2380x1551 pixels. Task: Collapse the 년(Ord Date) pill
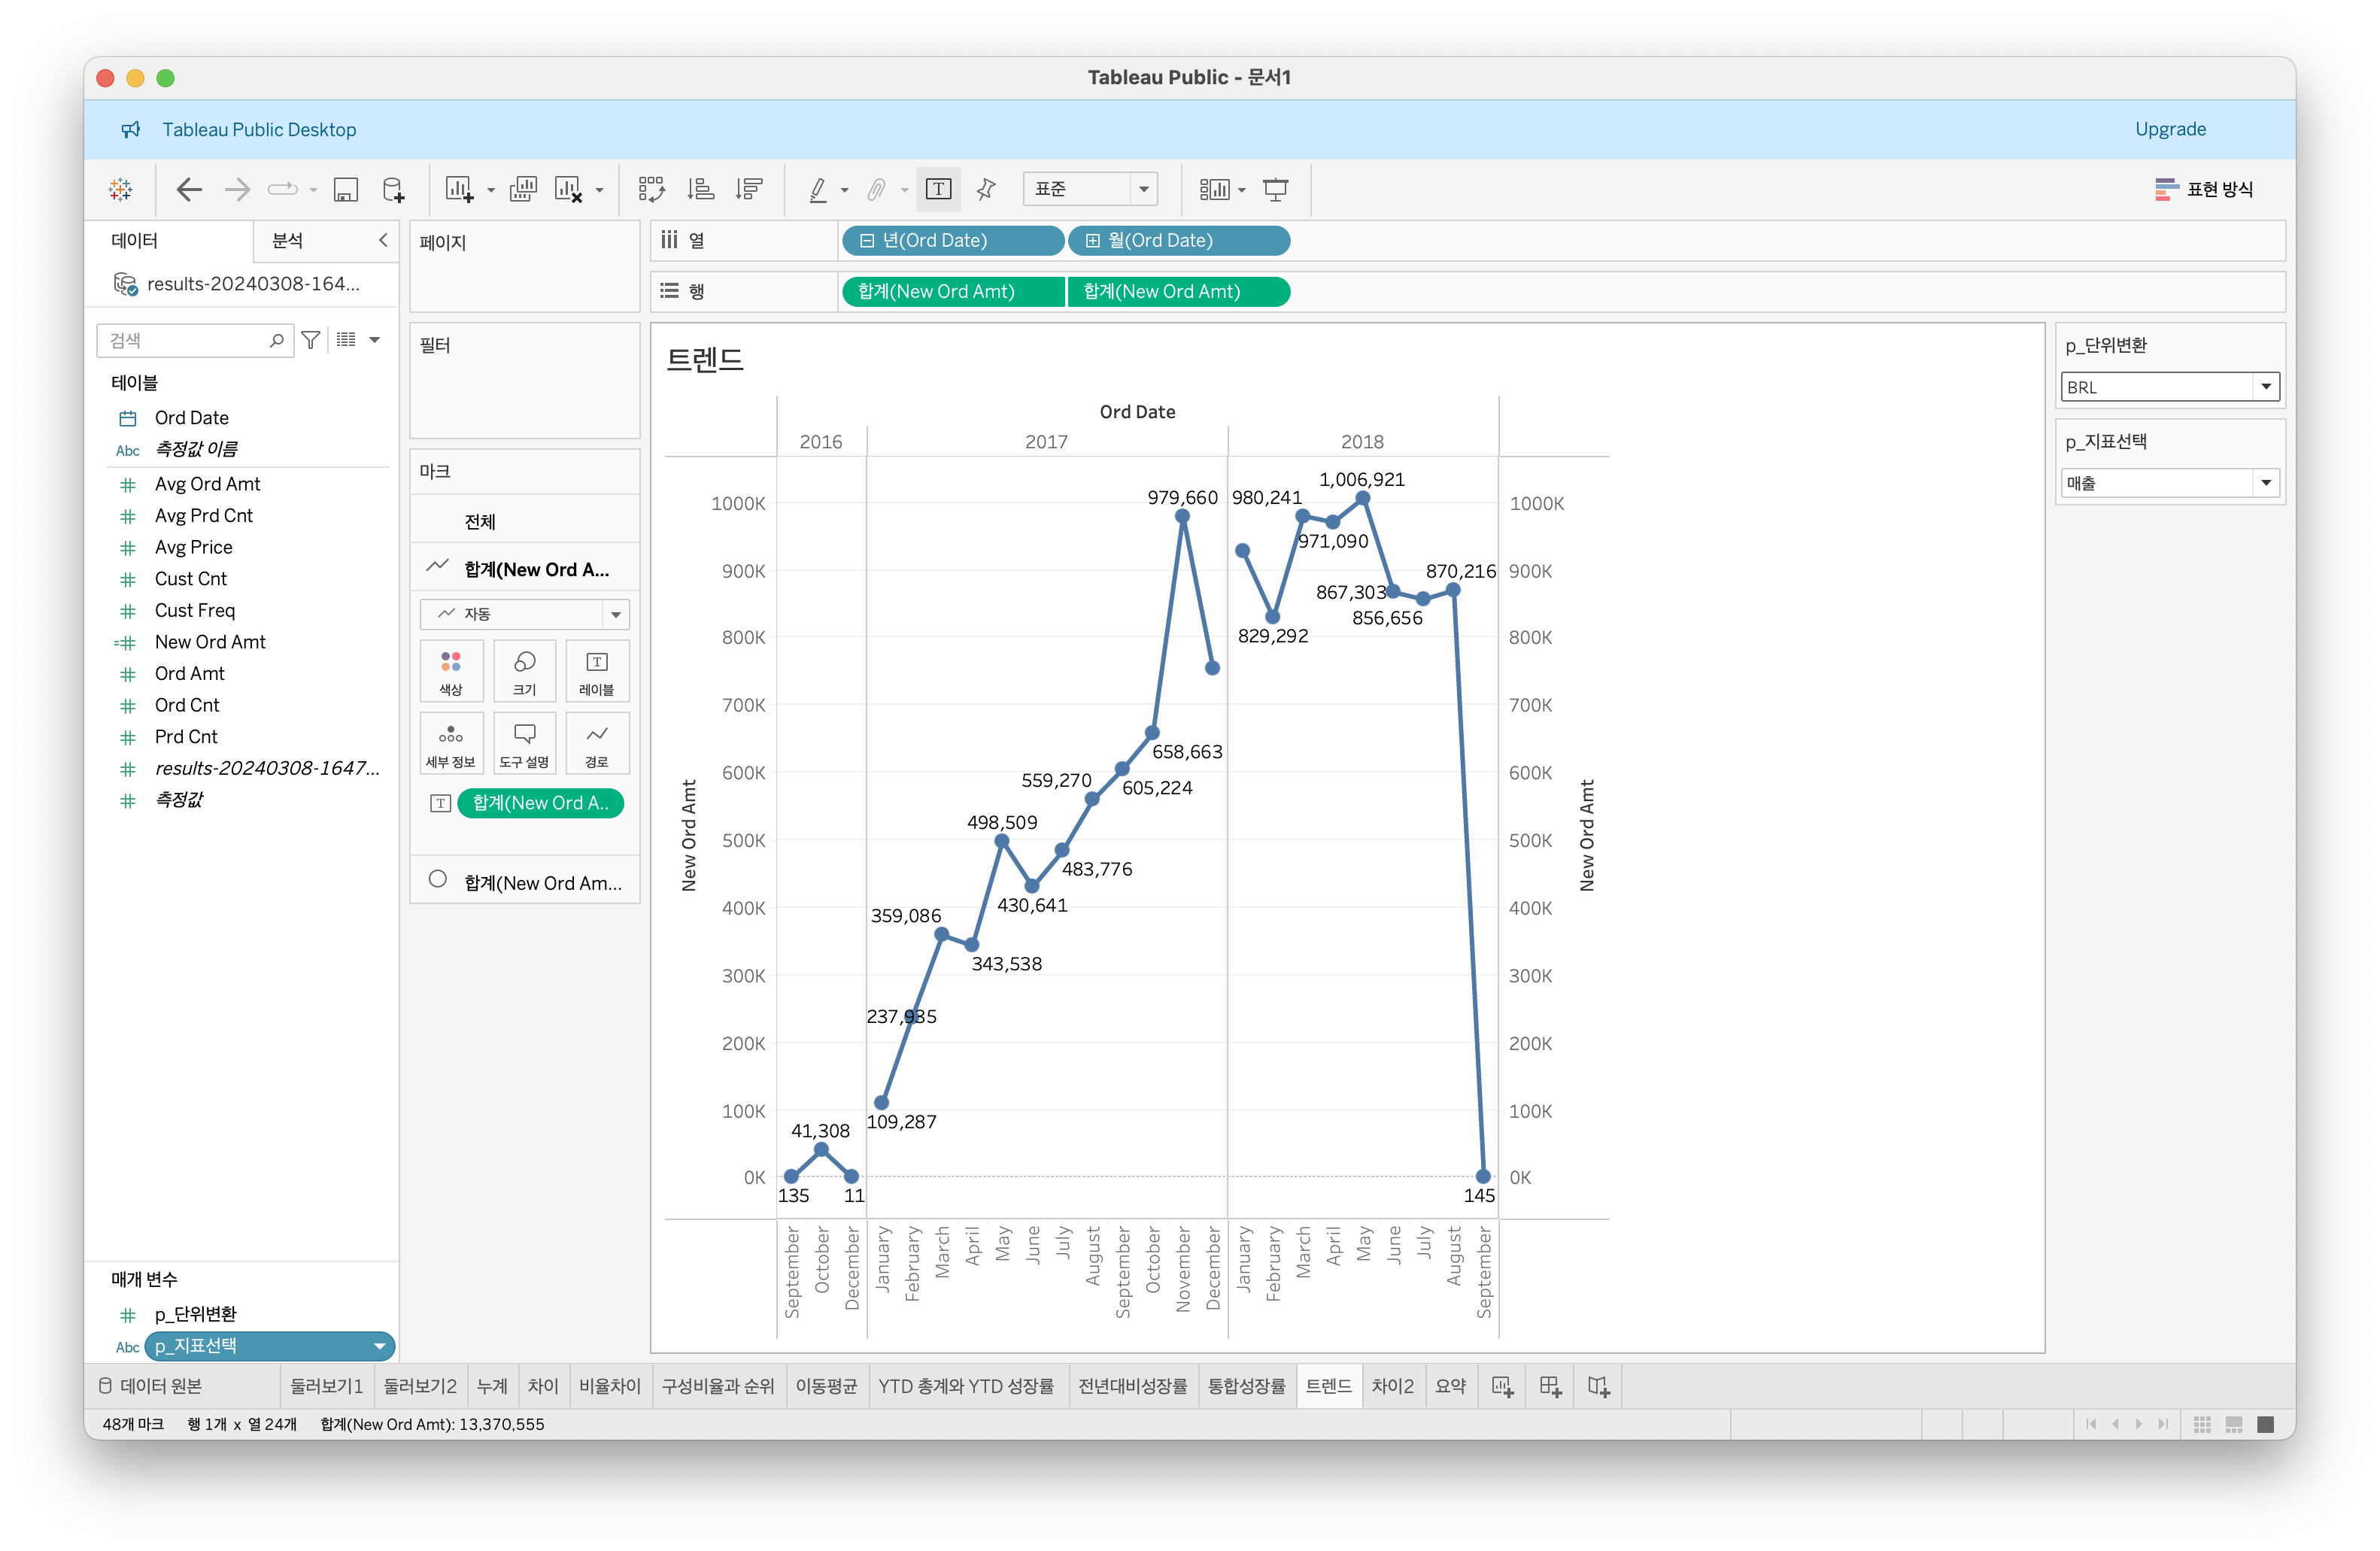(x=867, y=241)
